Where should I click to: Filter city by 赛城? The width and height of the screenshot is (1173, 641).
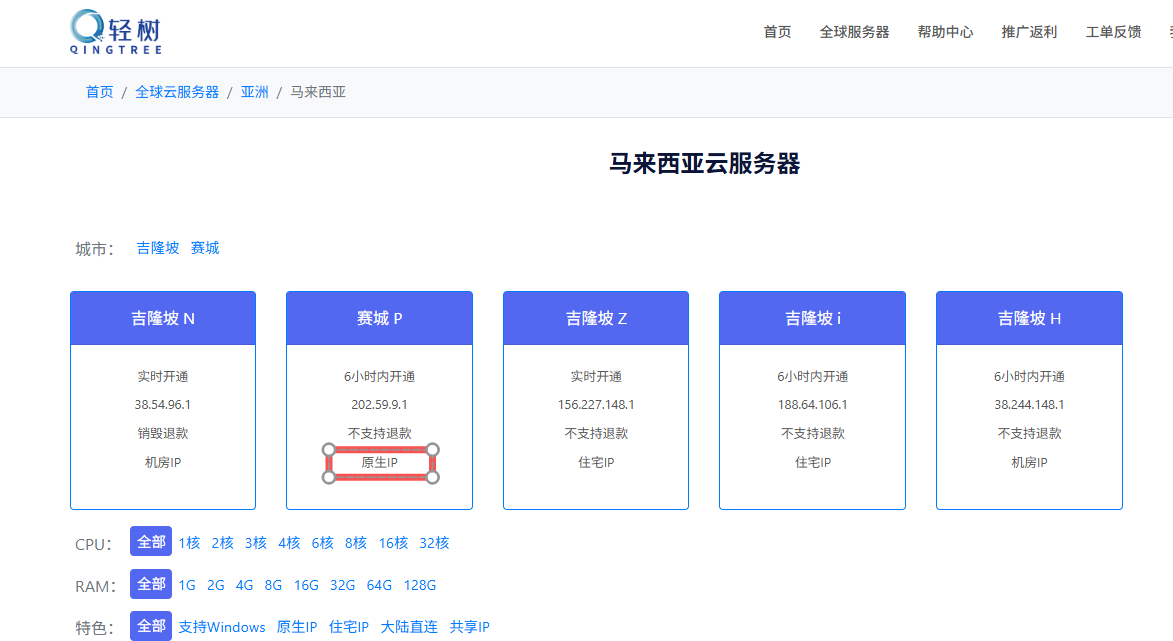coord(205,248)
